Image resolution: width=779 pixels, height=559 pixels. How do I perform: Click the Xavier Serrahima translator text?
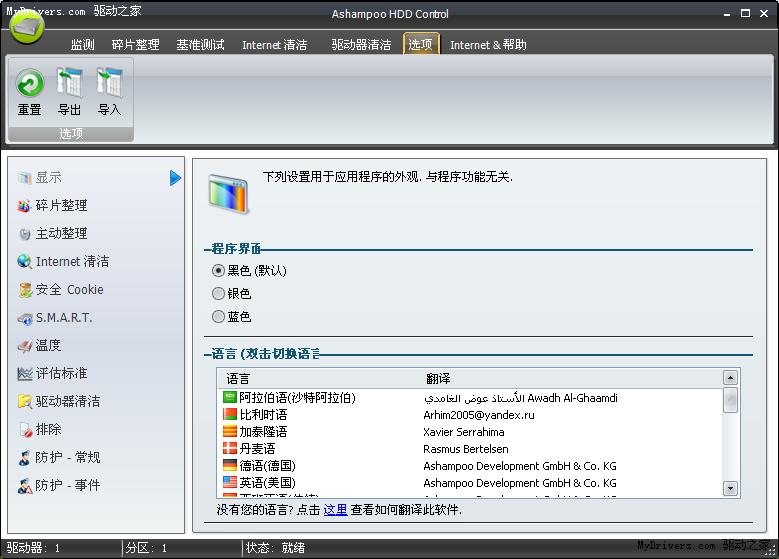tap(464, 432)
